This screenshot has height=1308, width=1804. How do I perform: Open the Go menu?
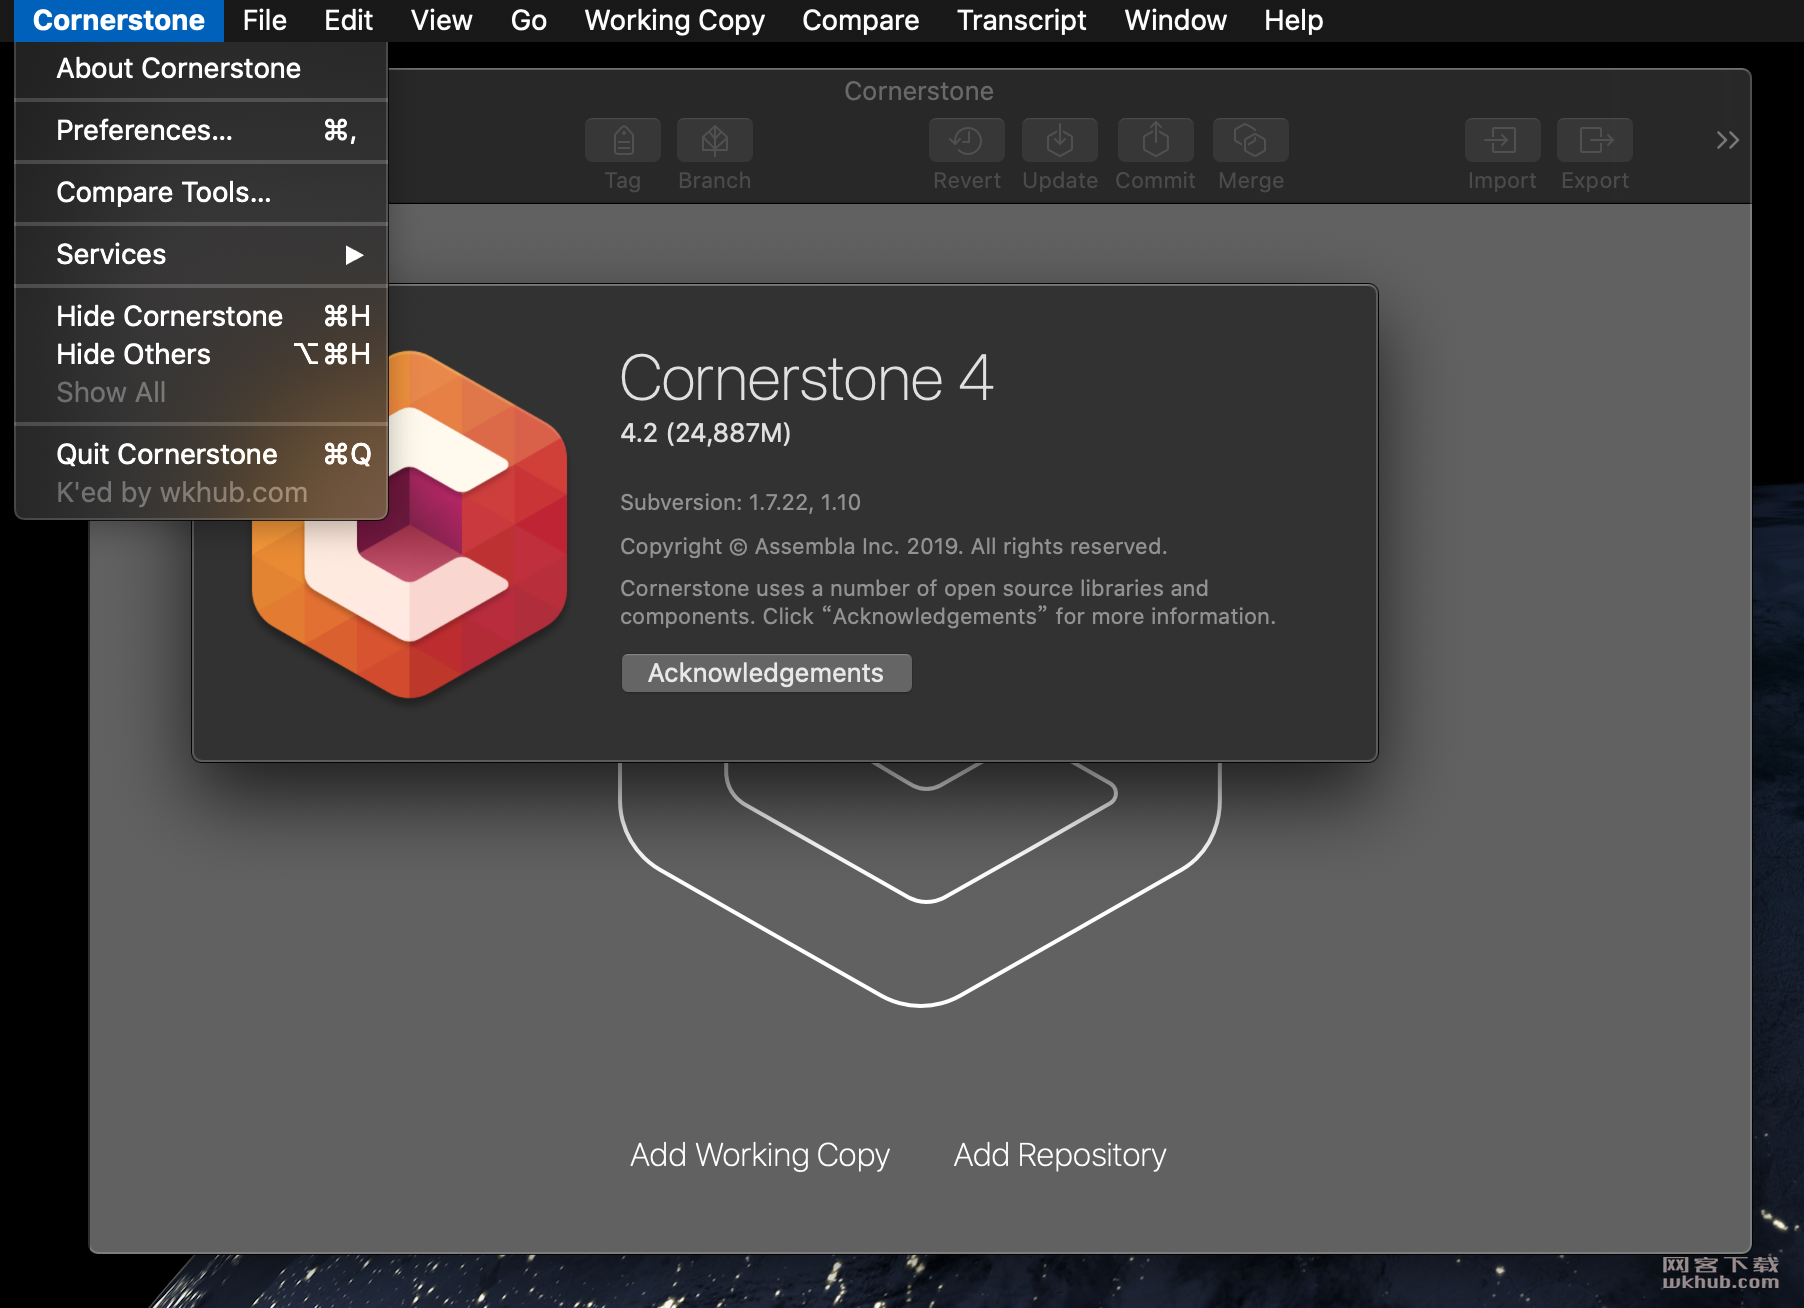[x=528, y=20]
